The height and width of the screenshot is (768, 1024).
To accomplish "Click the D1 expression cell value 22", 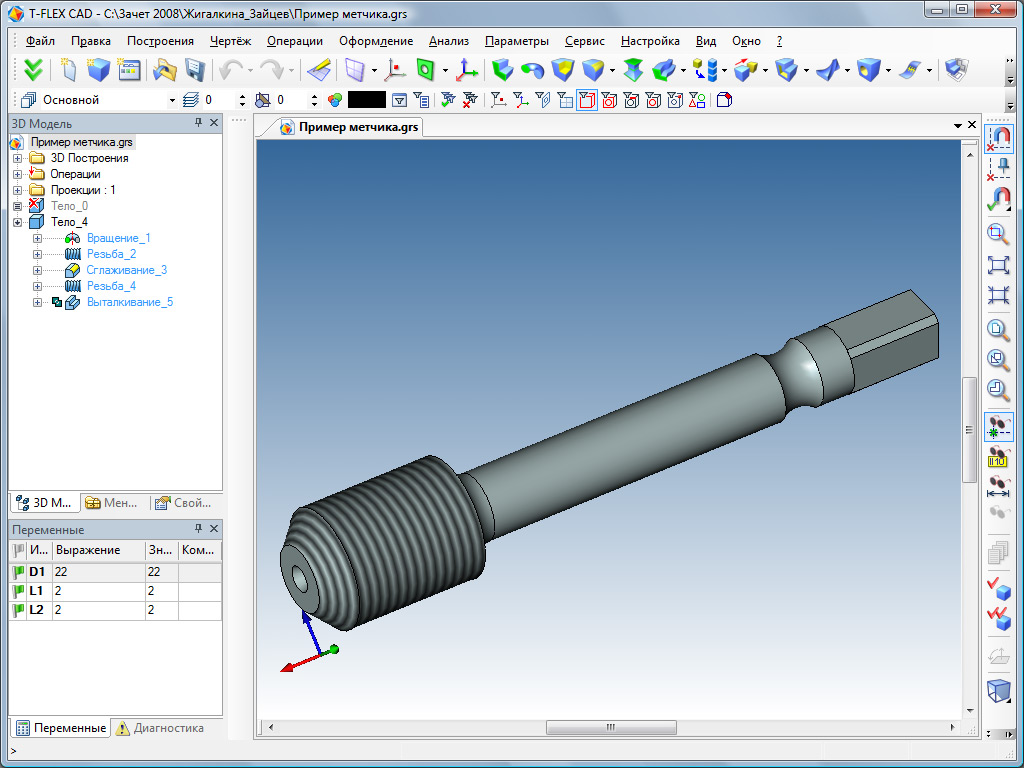I will click(98, 571).
